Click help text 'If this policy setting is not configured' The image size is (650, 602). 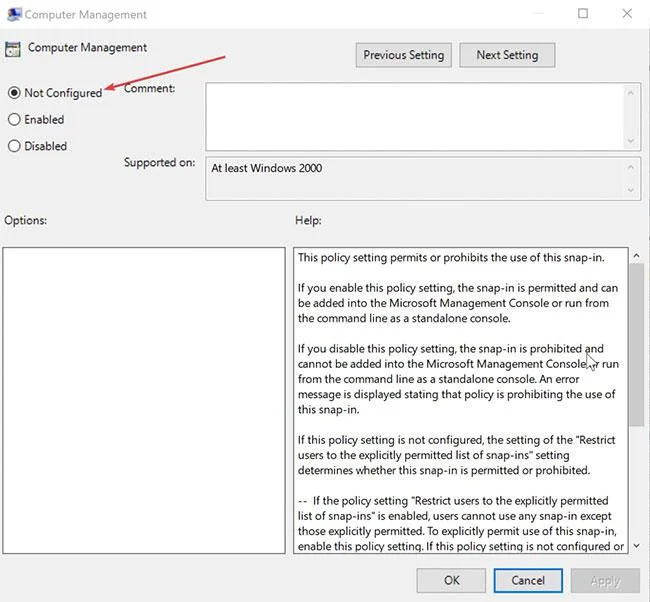pyautogui.click(x=391, y=440)
